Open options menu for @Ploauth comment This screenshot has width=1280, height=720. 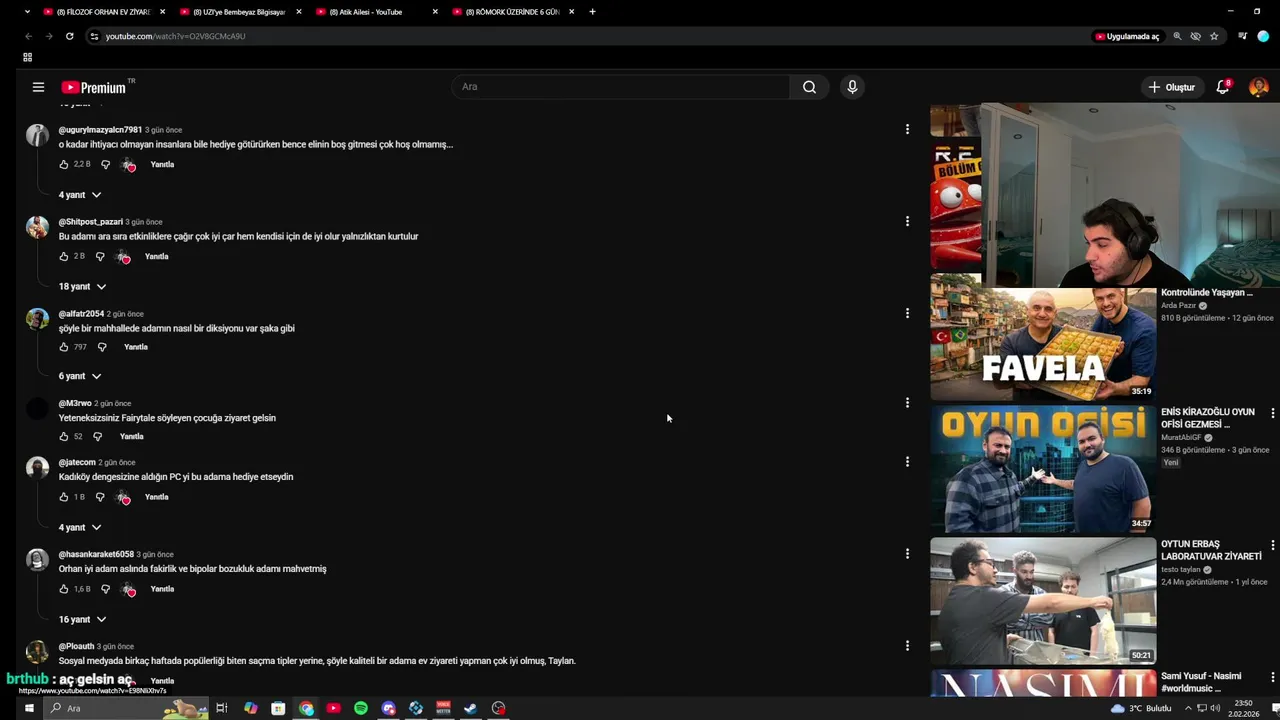[907, 645]
